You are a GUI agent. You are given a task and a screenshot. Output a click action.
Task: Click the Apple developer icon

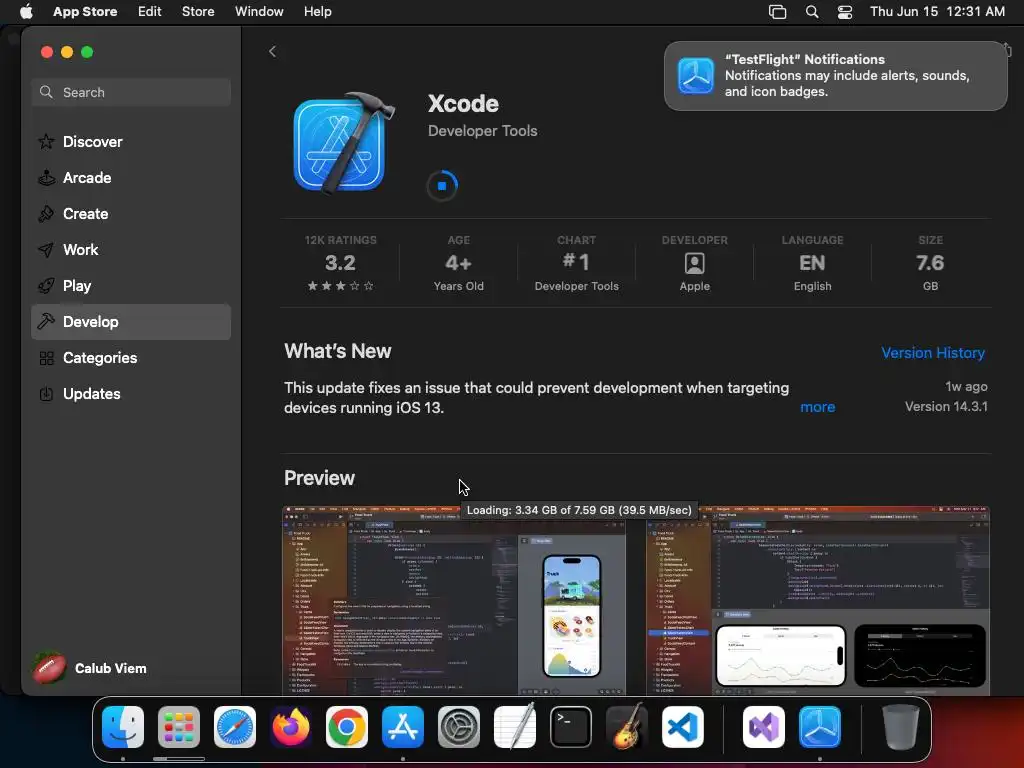pos(694,263)
